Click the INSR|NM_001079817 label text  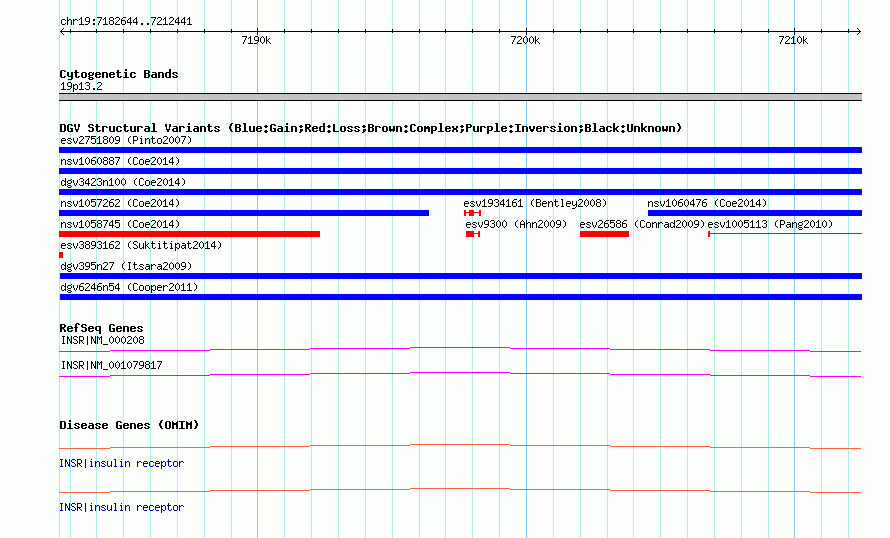[111, 365]
